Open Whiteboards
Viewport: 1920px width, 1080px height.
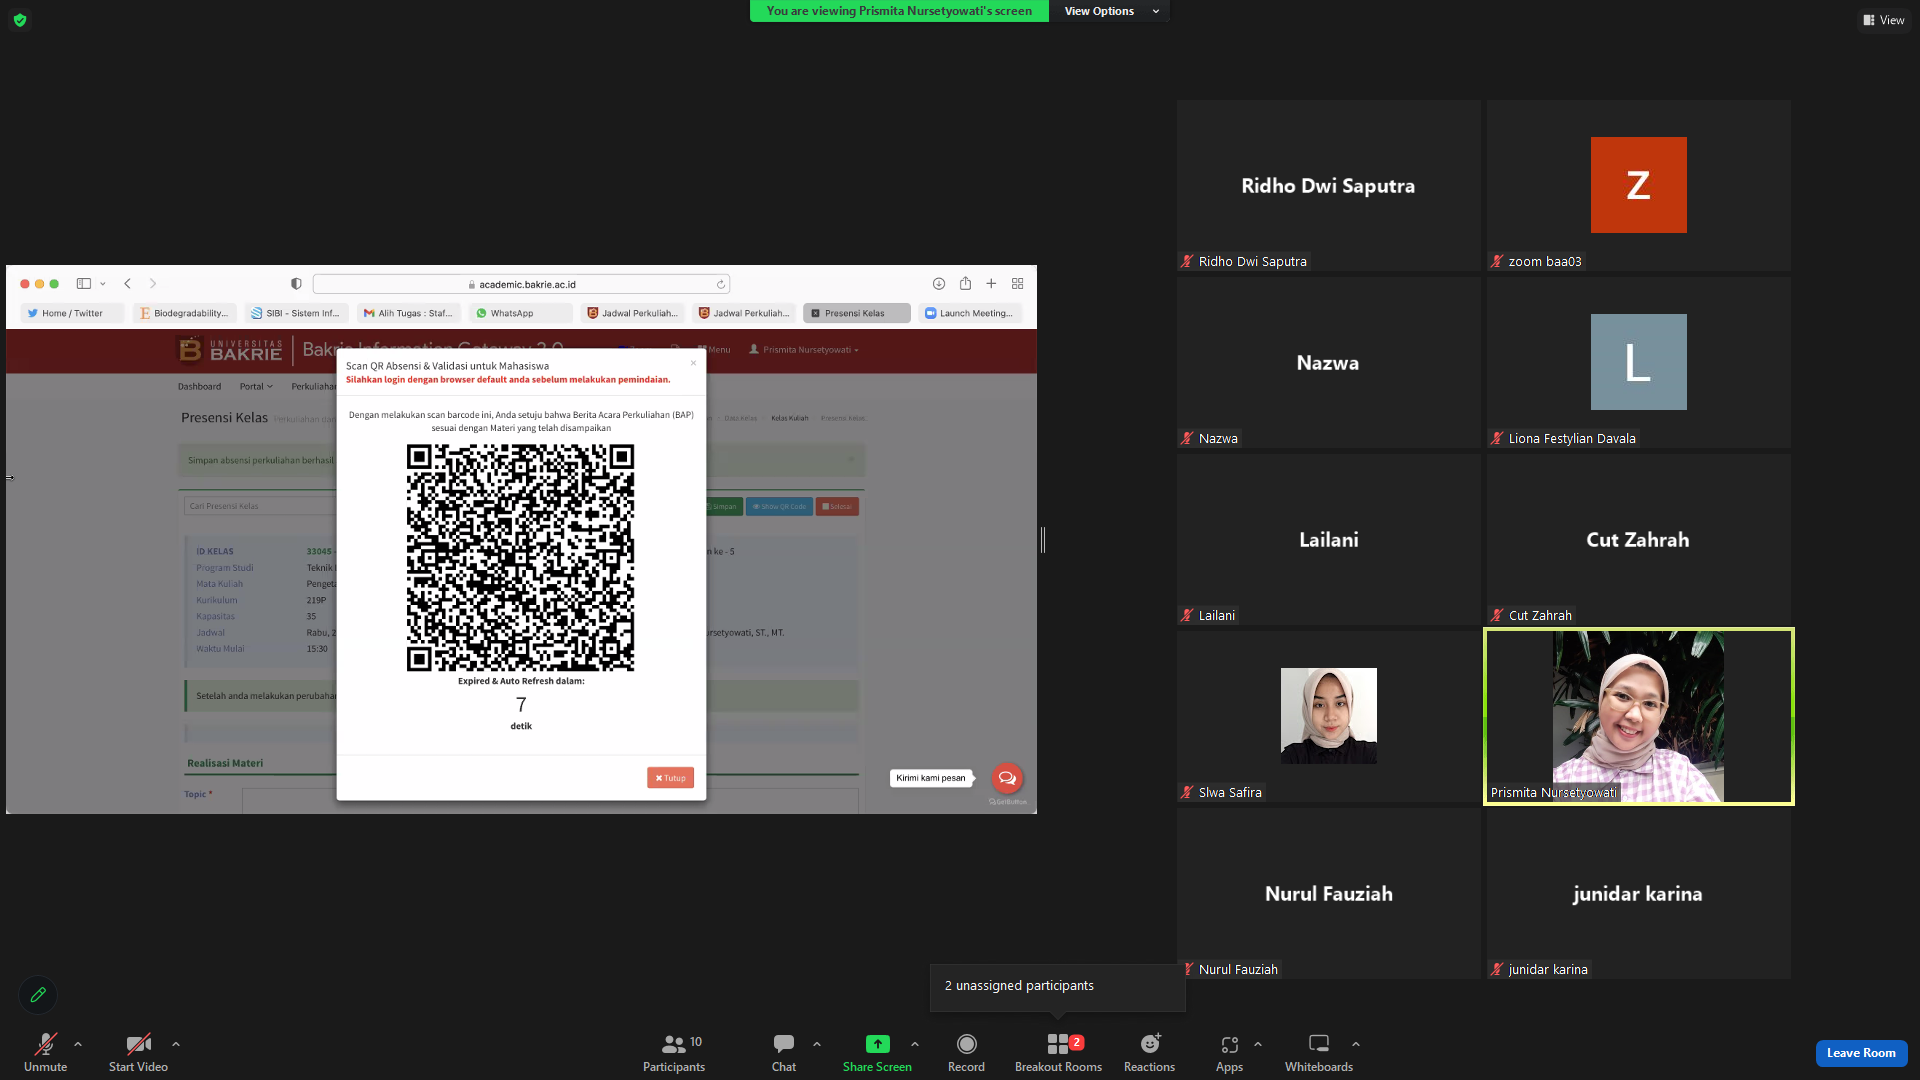pos(1319,1052)
